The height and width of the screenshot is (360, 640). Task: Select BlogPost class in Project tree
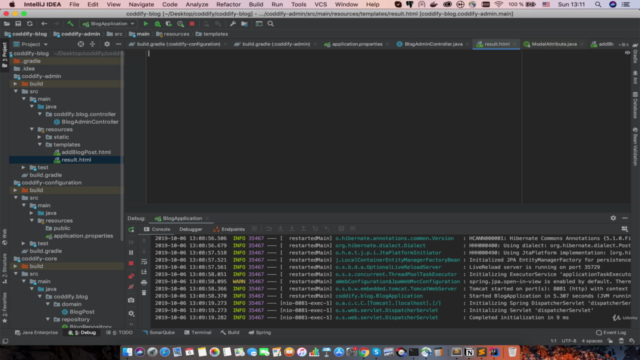tap(82, 312)
